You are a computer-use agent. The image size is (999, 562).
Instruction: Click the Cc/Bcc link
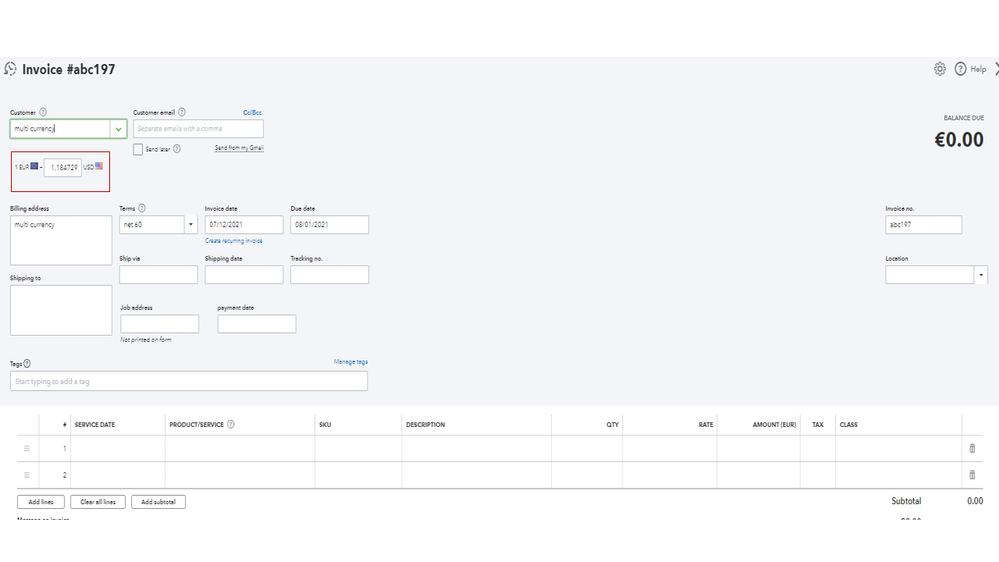[252, 113]
